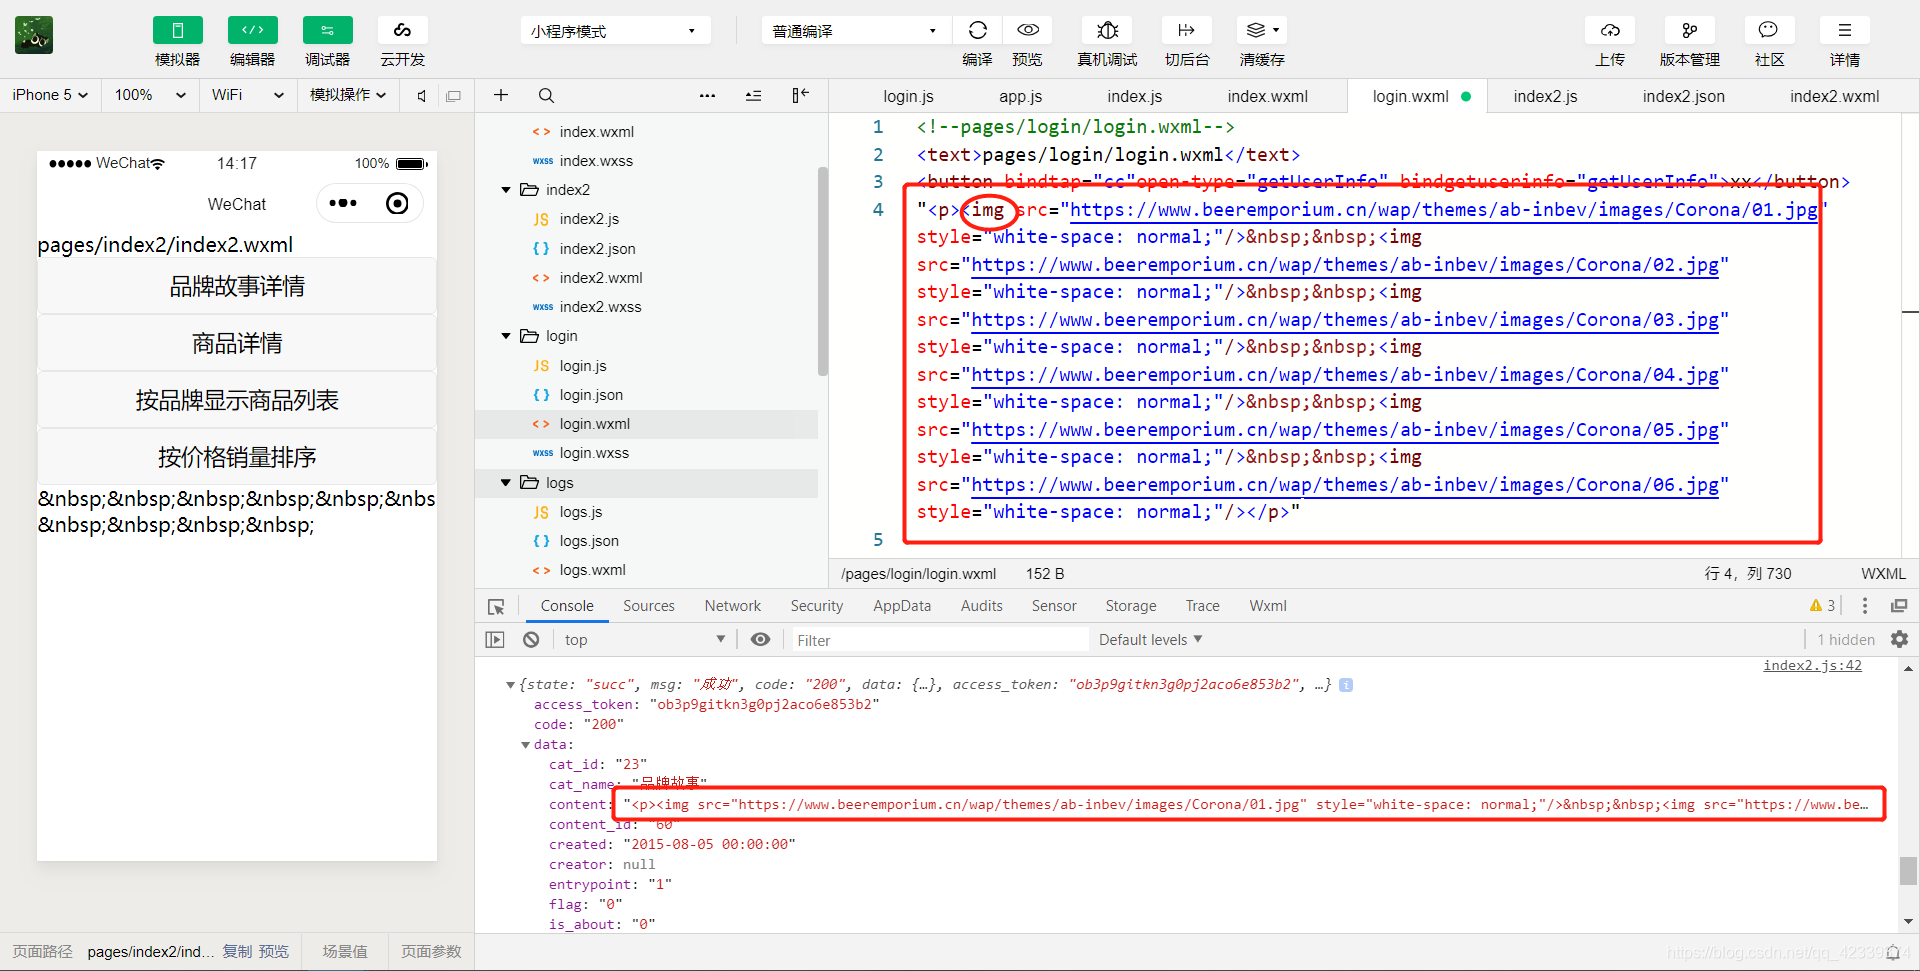Click the collapse-all files icon
Screen dimensions: 1920x971
(x=753, y=96)
